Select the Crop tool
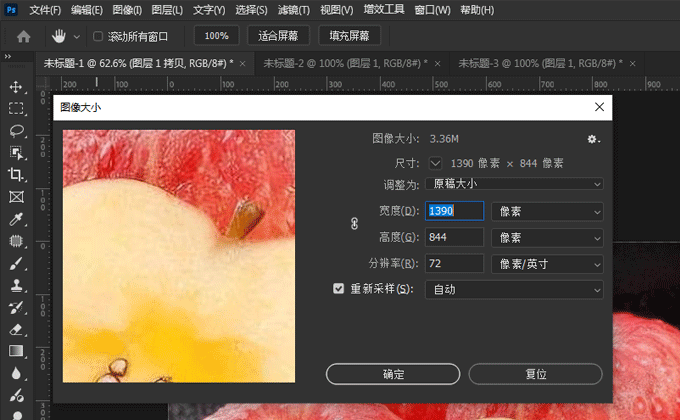The width and height of the screenshot is (680, 420). pos(16,175)
